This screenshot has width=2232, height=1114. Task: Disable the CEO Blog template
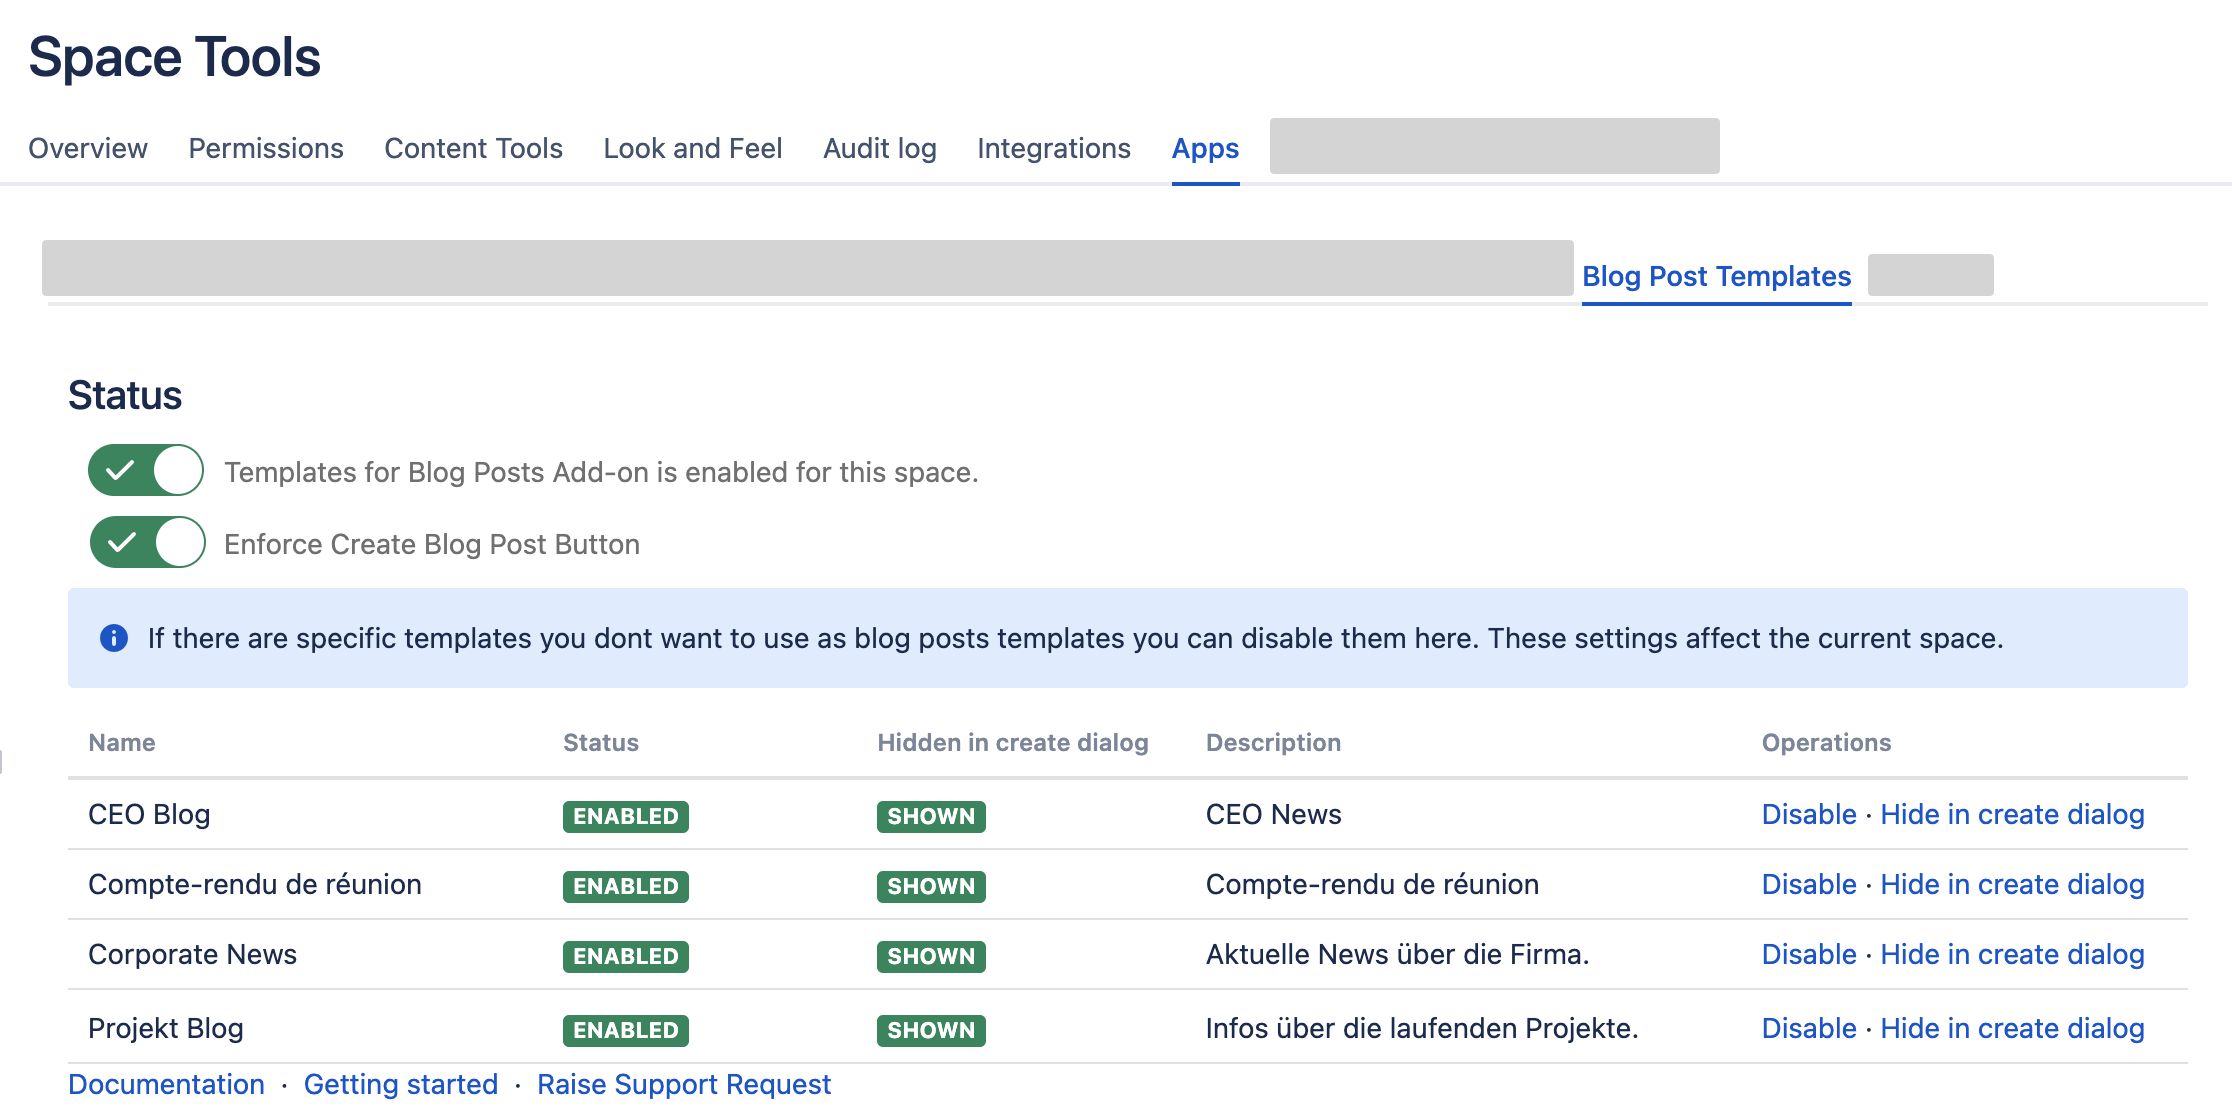[x=1808, y=814]
